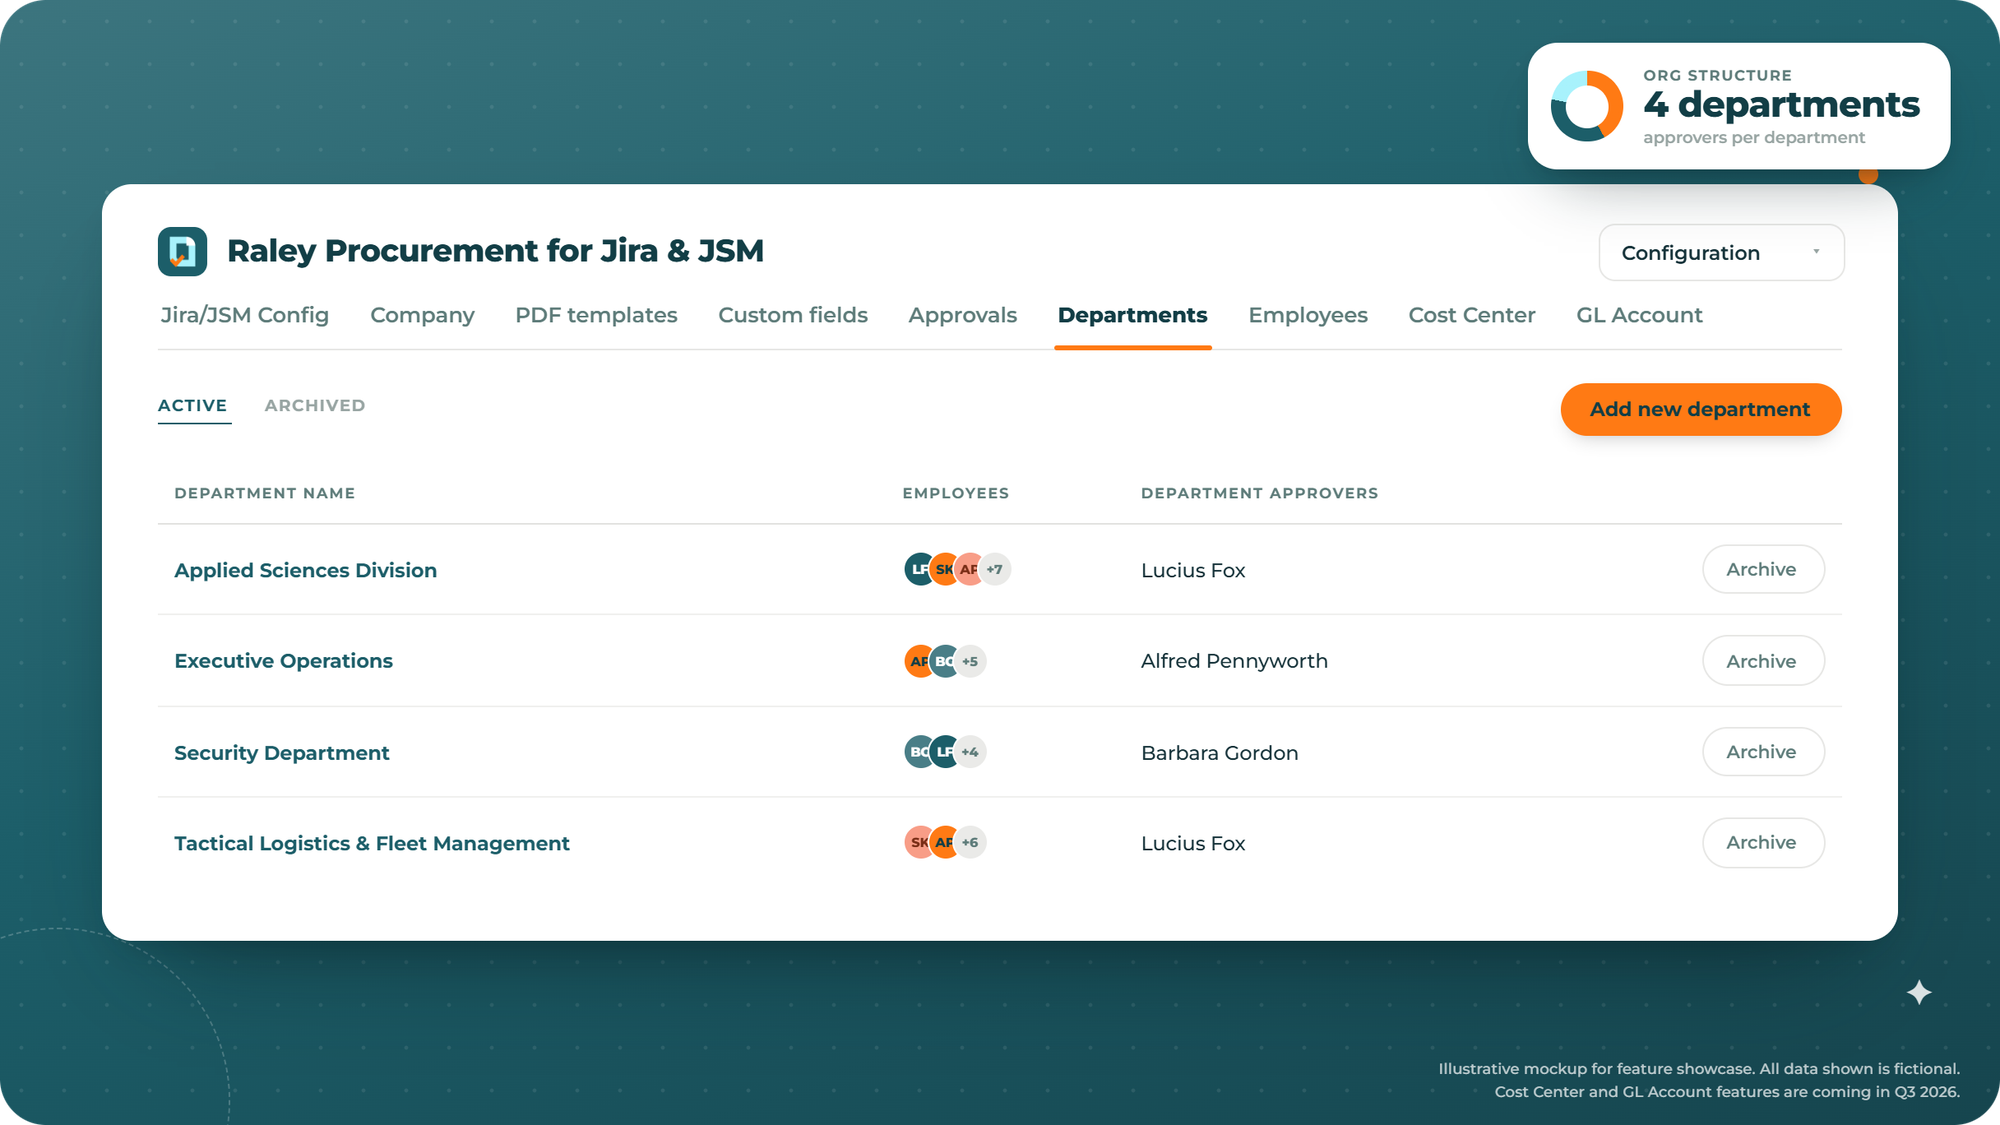The height and width of the screenshot is (1125, 2000).
Task: Click the "4 departments" summary text
Action: [x=1781, y=104]
